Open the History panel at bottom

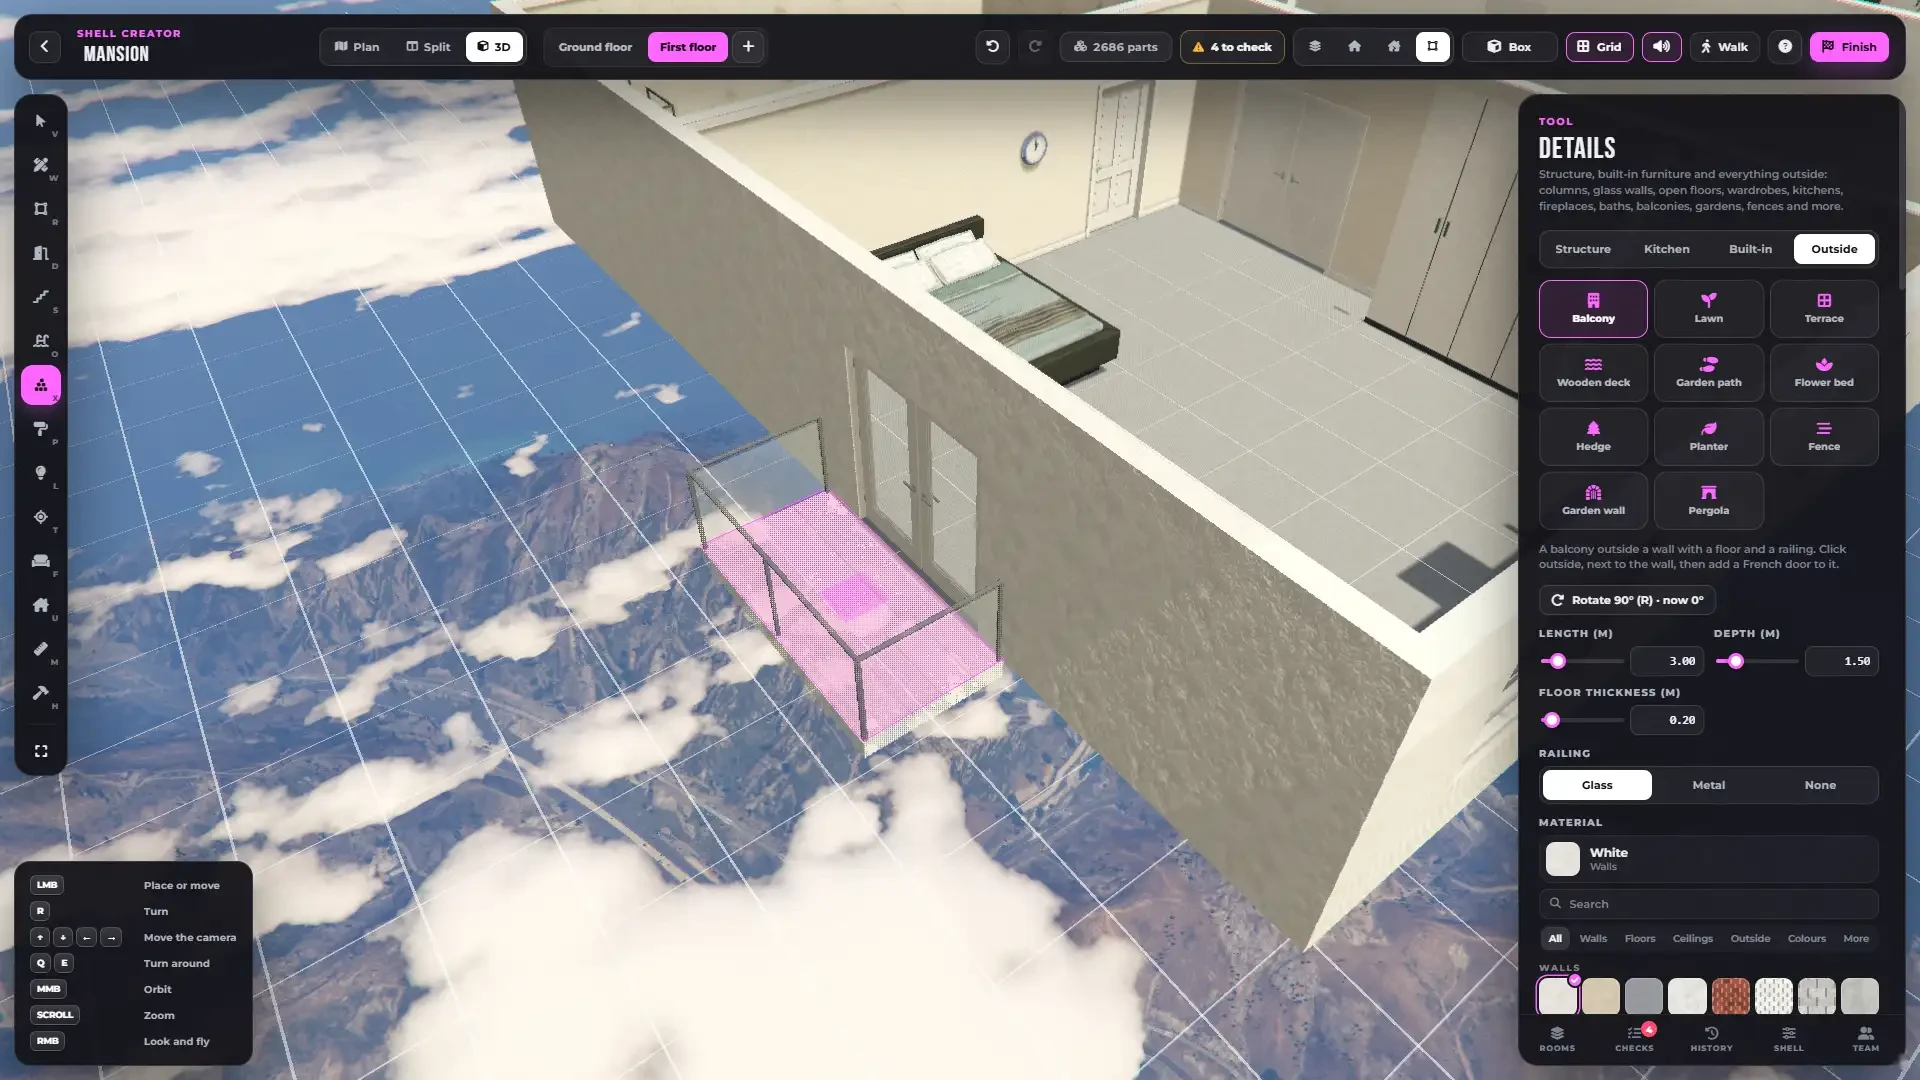(1711, 1039)
